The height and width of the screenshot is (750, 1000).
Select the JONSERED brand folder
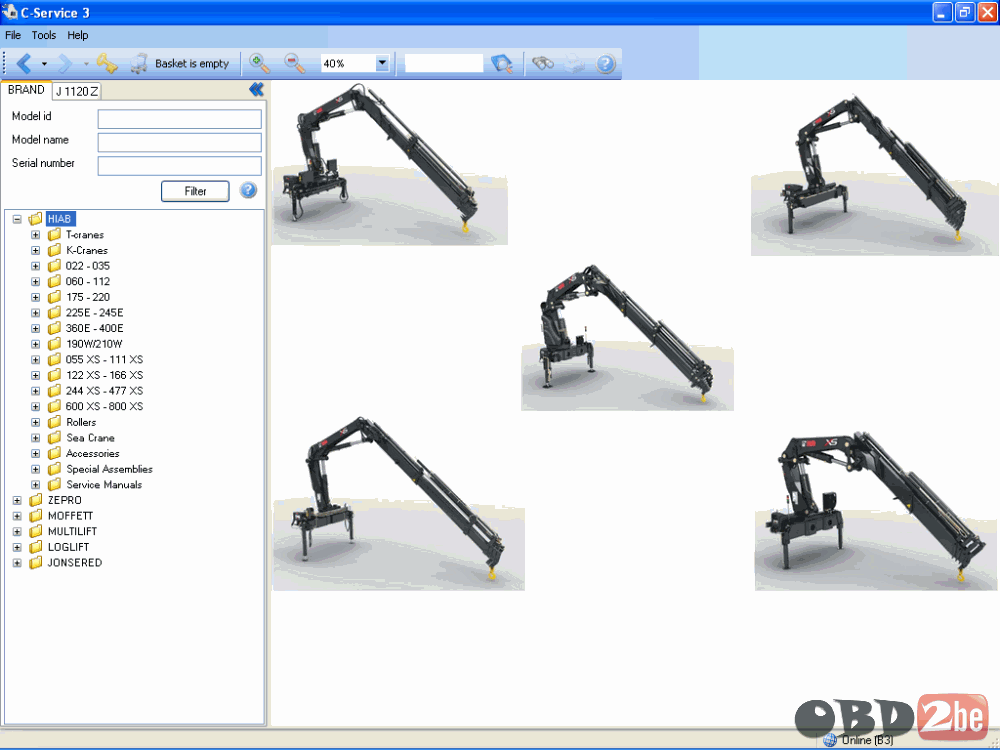[75, 562]
